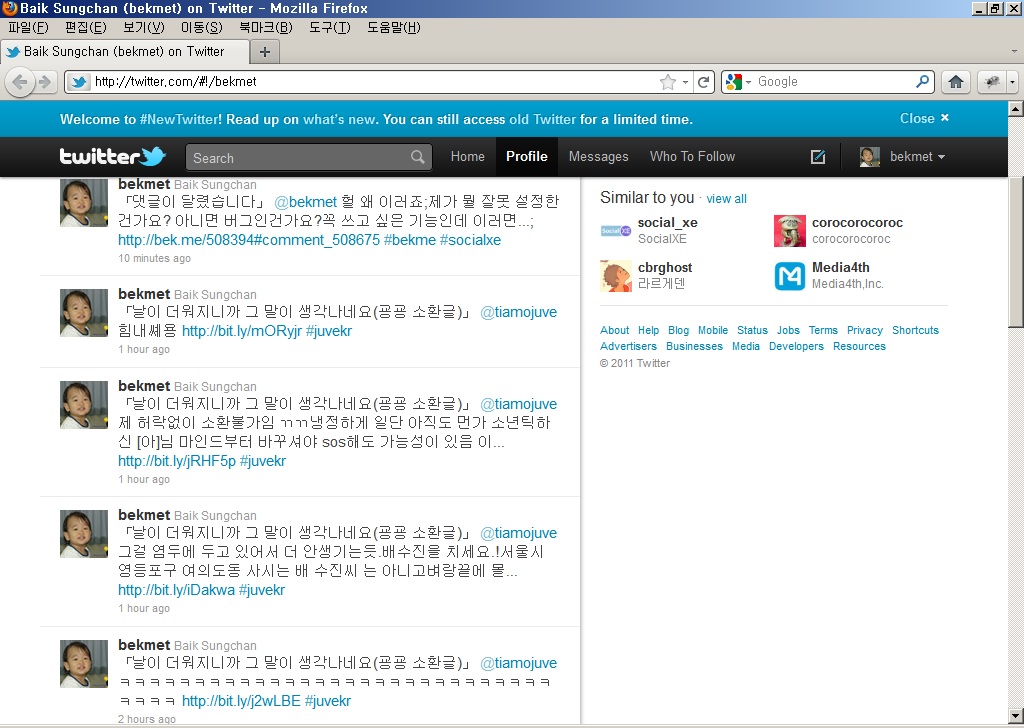Go to the Firefox home page icon
The width and height of the screenshot is (1024, 728).
[956, 82]
